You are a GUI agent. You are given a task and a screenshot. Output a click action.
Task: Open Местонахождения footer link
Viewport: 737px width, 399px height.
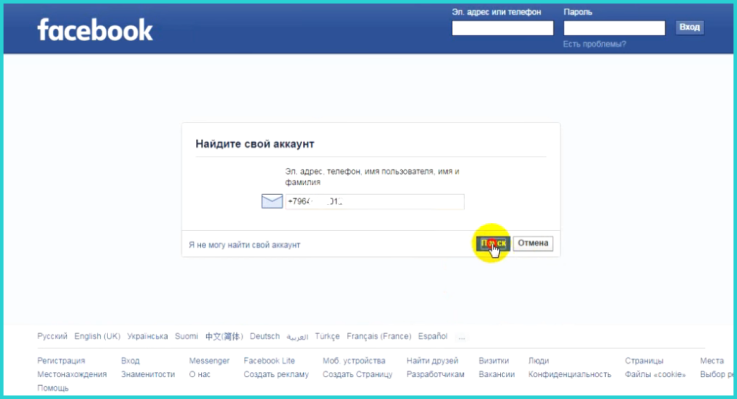pyautogui.click(x=72, y=375)
